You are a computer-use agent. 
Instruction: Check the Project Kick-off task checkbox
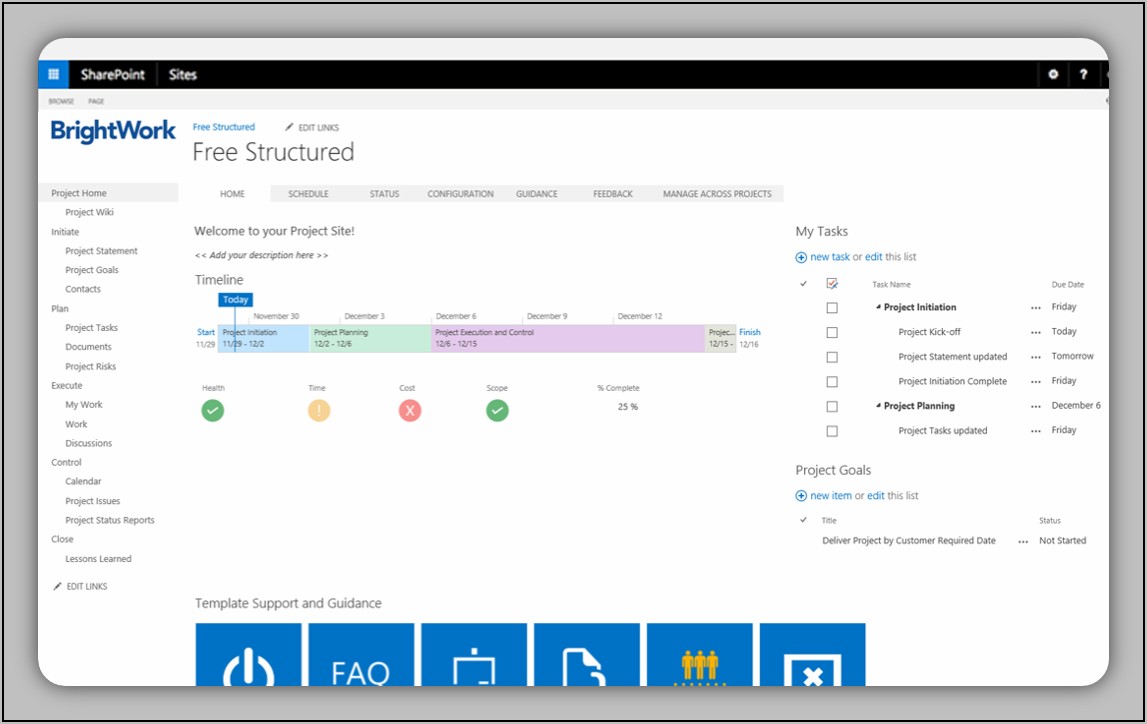(832, 332)
